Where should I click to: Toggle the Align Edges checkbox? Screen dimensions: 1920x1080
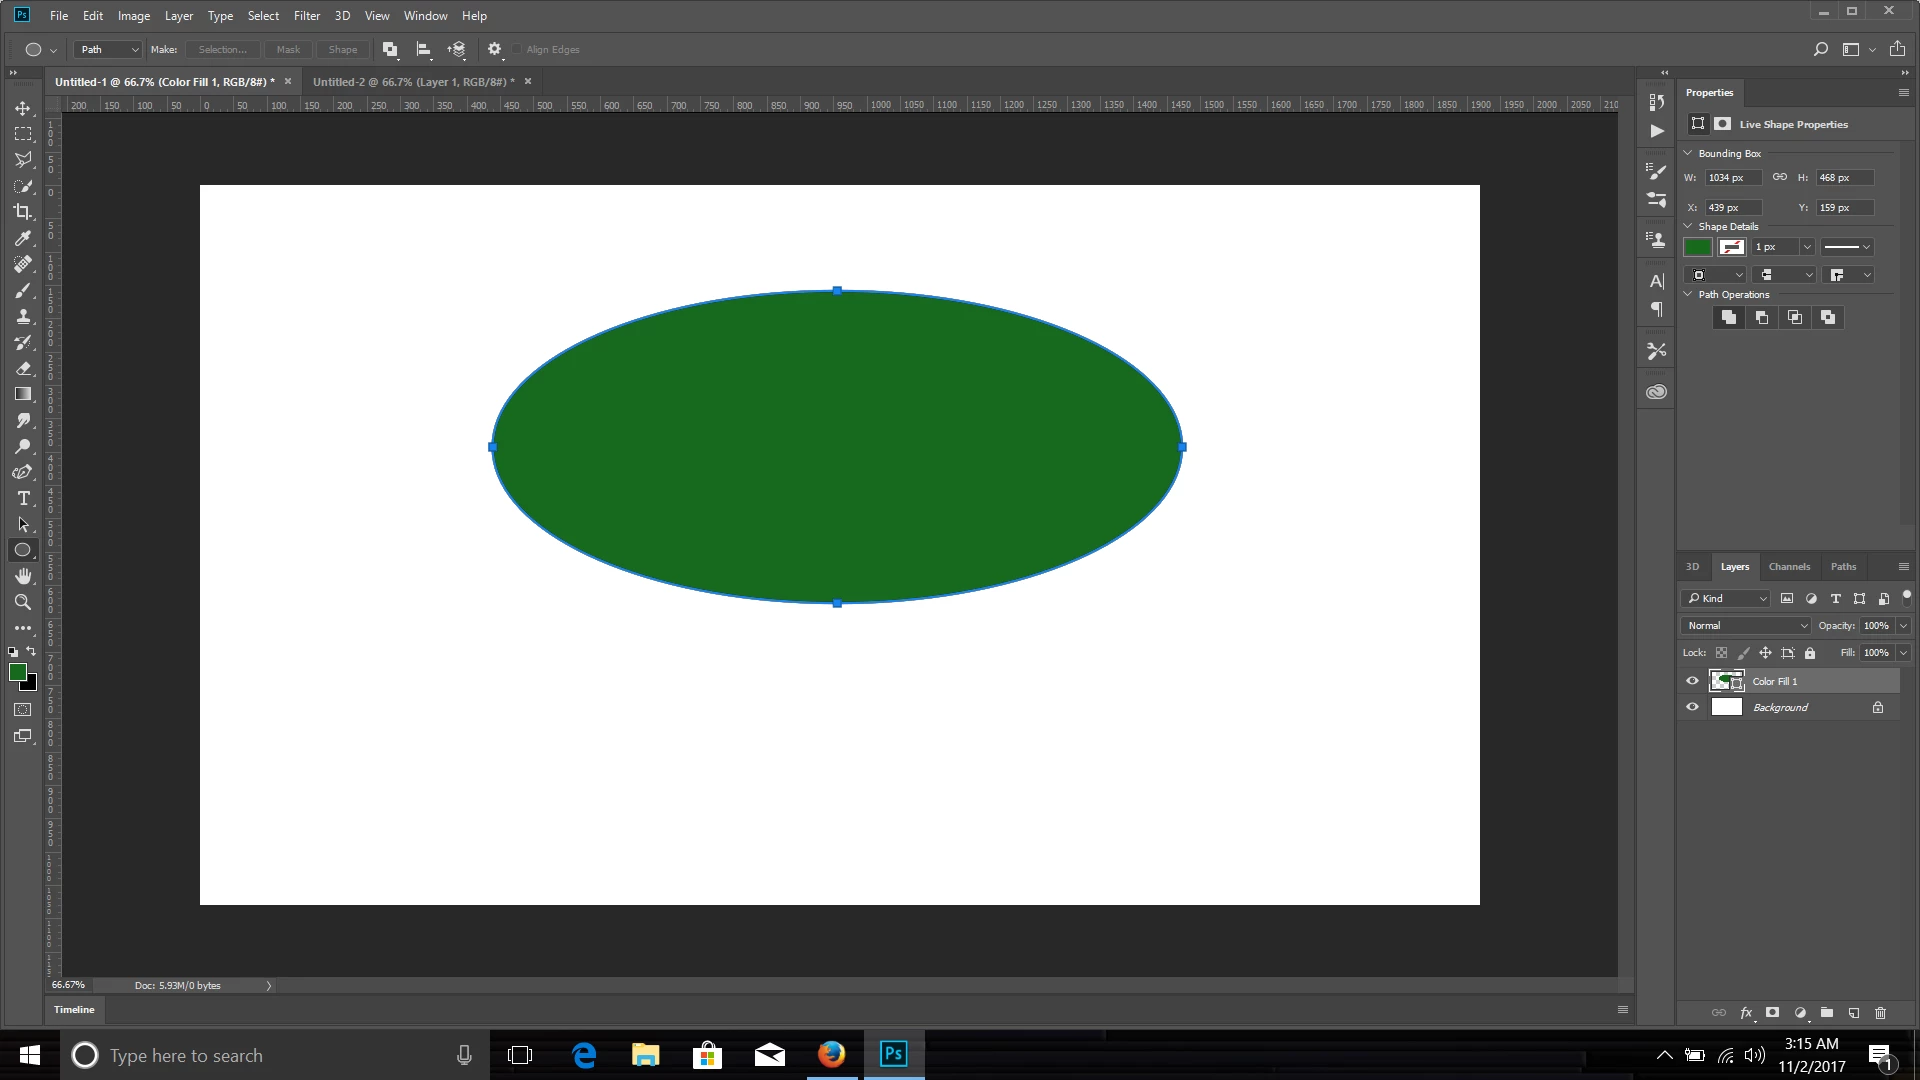[x=517, y=49]
